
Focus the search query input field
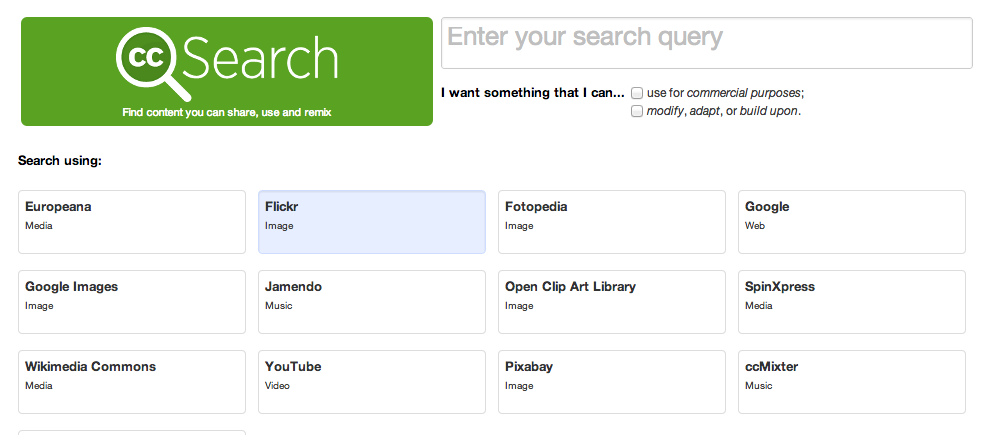(x=706, y=43)
